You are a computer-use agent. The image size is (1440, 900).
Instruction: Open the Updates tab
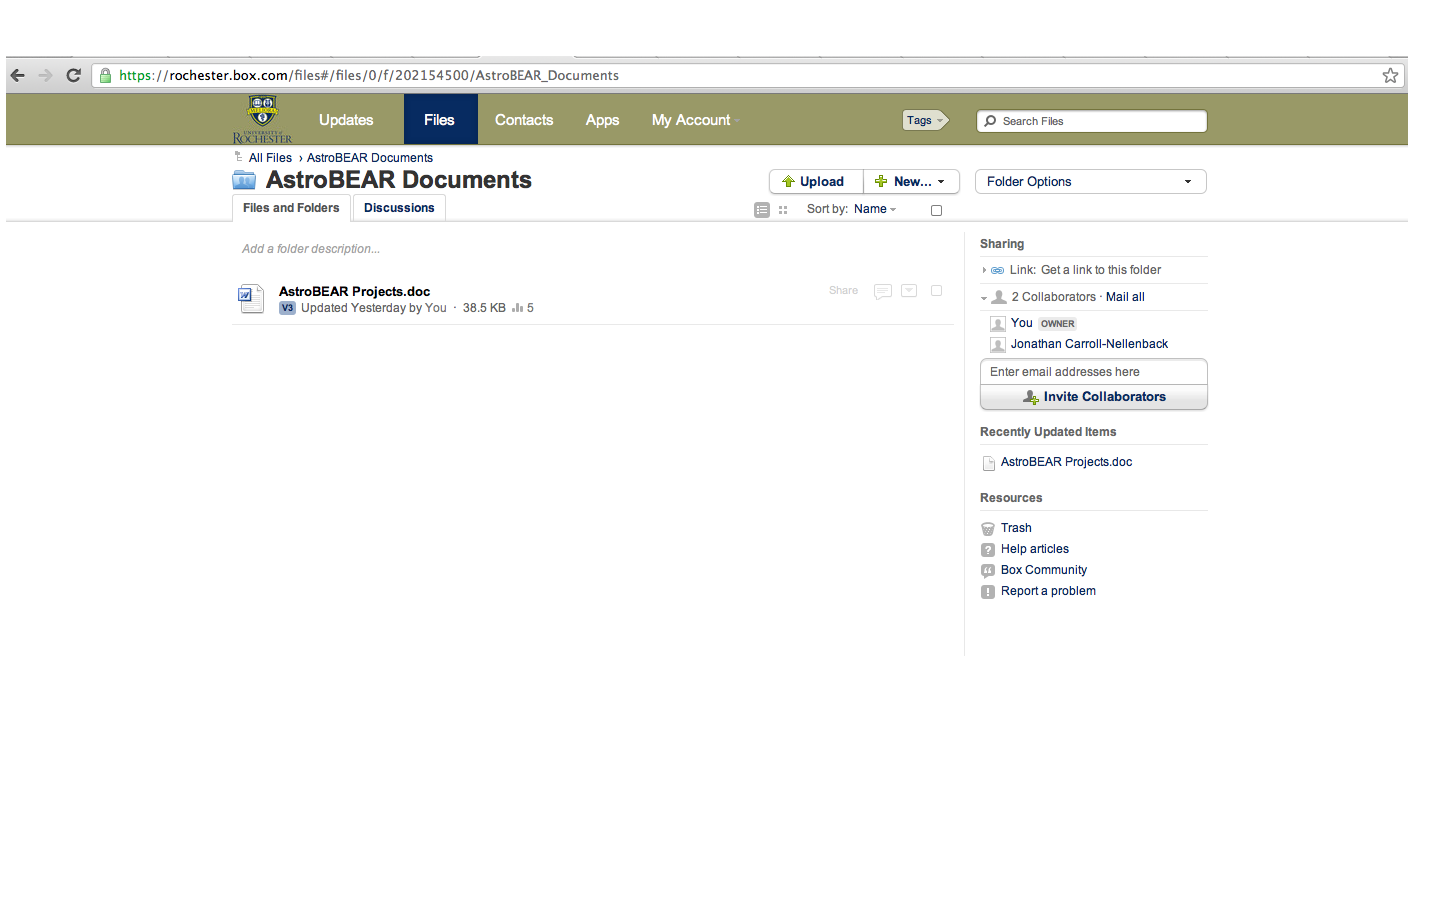point(346,120)
